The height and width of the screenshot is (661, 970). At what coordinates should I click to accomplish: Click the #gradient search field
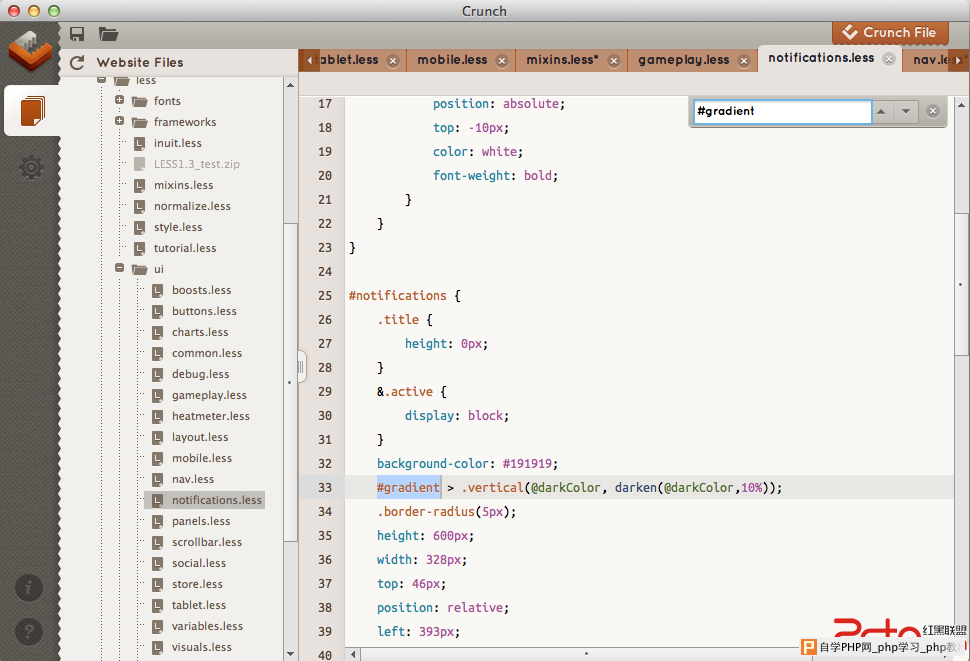[783, 112]
